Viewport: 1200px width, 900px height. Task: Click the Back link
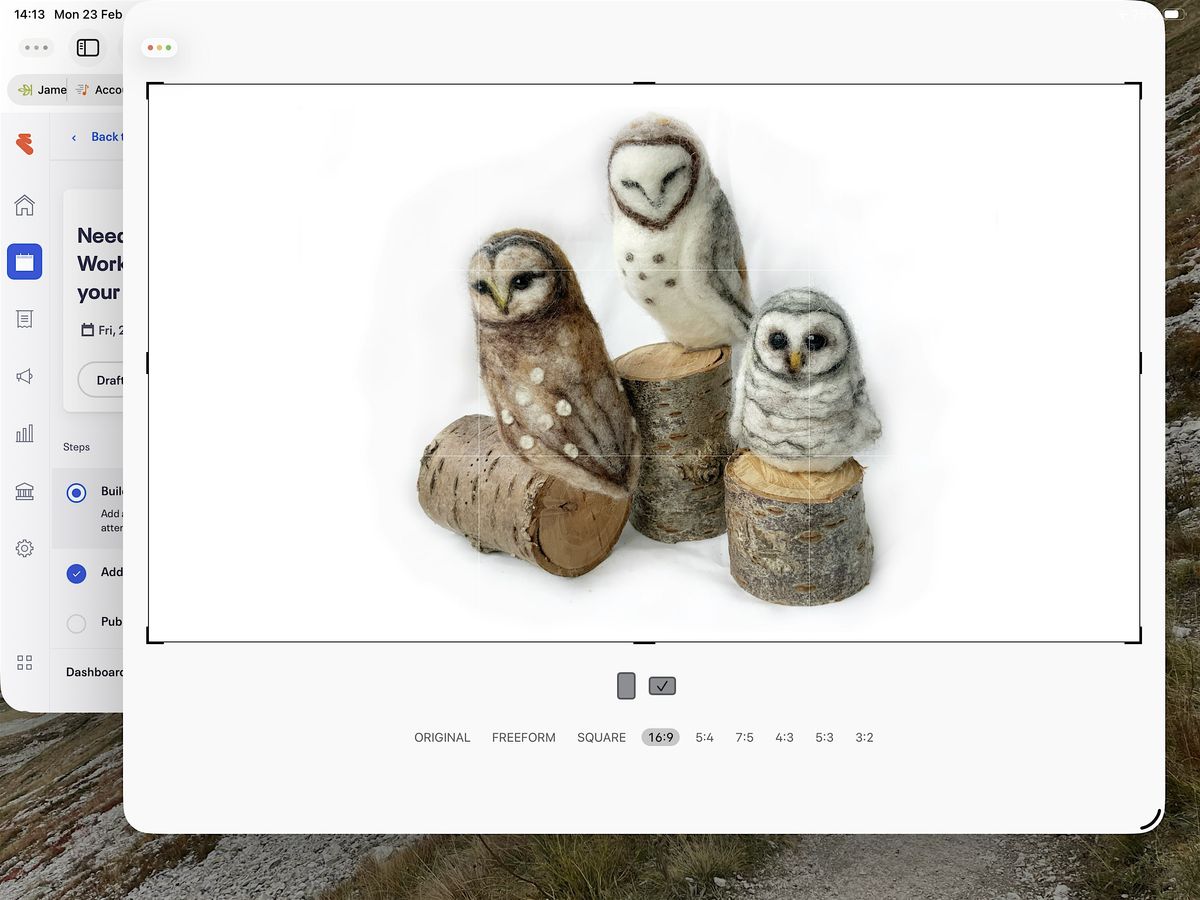(x=100, y=137)
